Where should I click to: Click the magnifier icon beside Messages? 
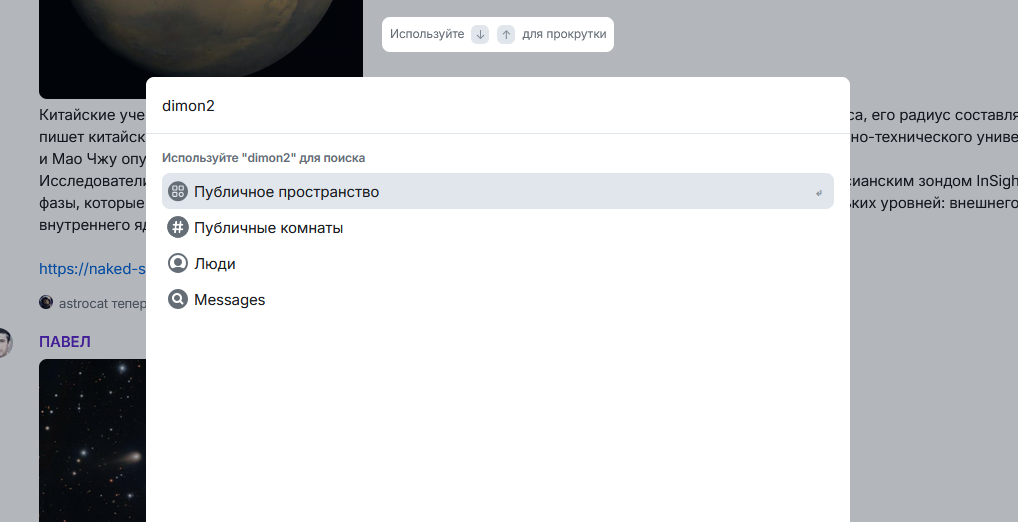tap(178, 299)
